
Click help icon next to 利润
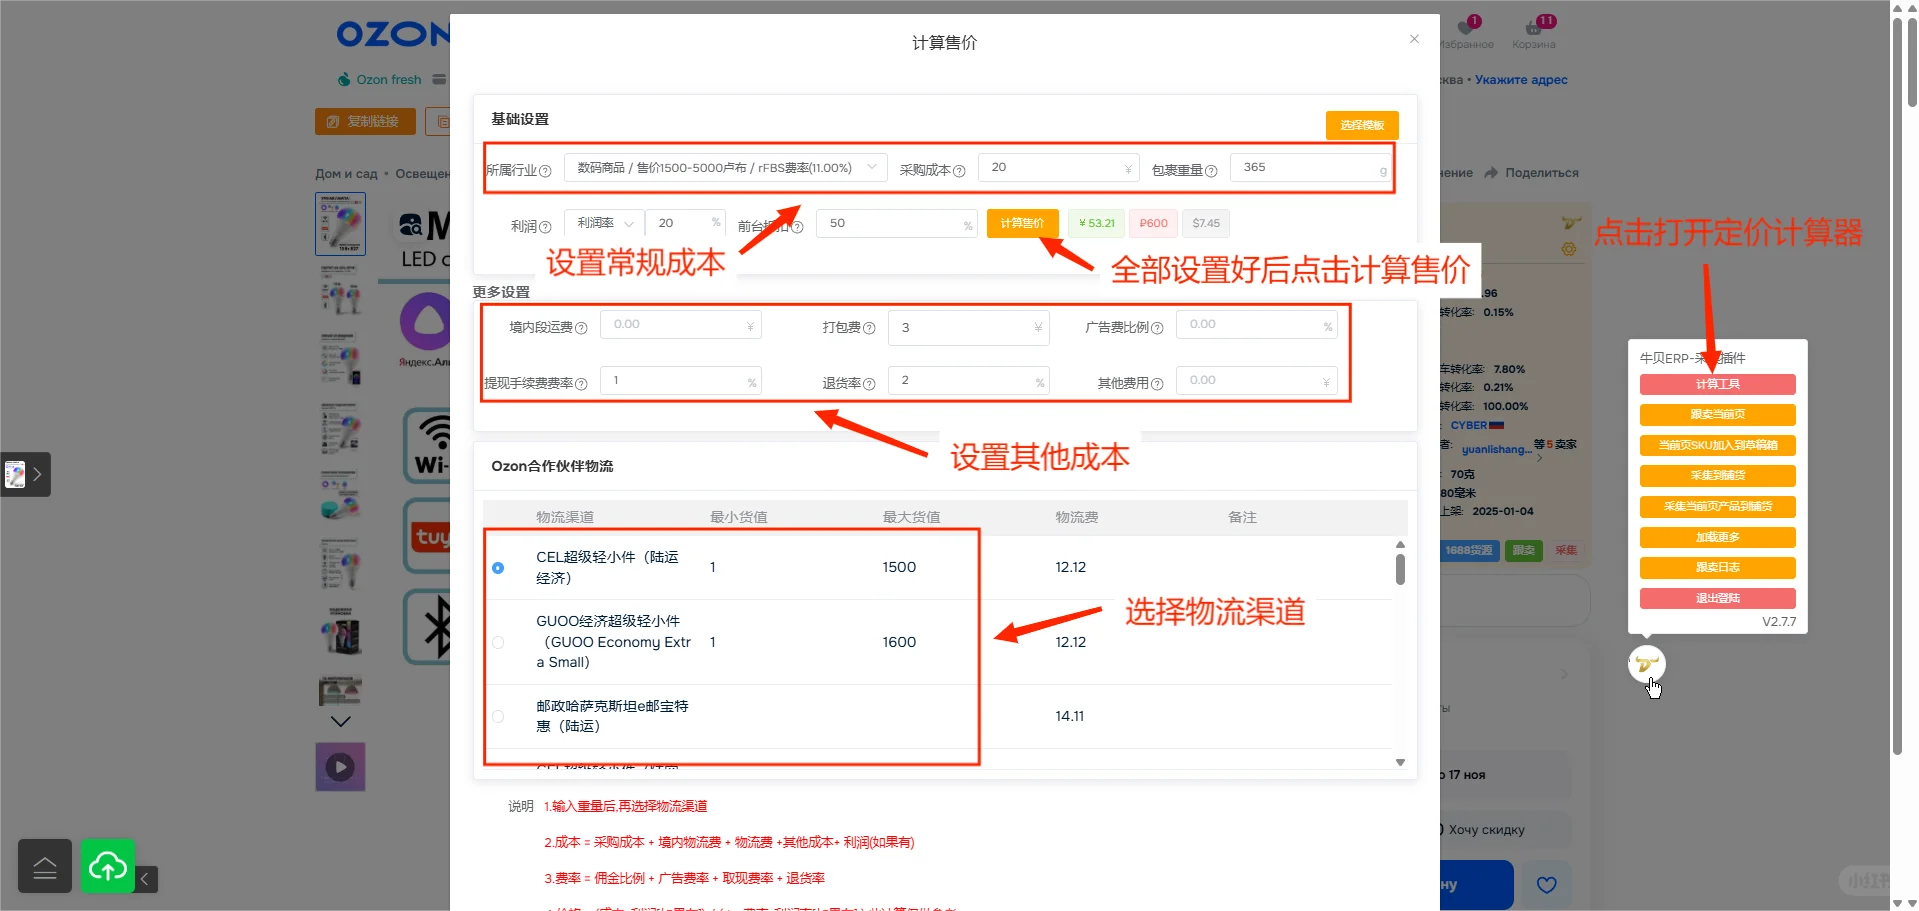pyautogui.click(x=545, y=227)
